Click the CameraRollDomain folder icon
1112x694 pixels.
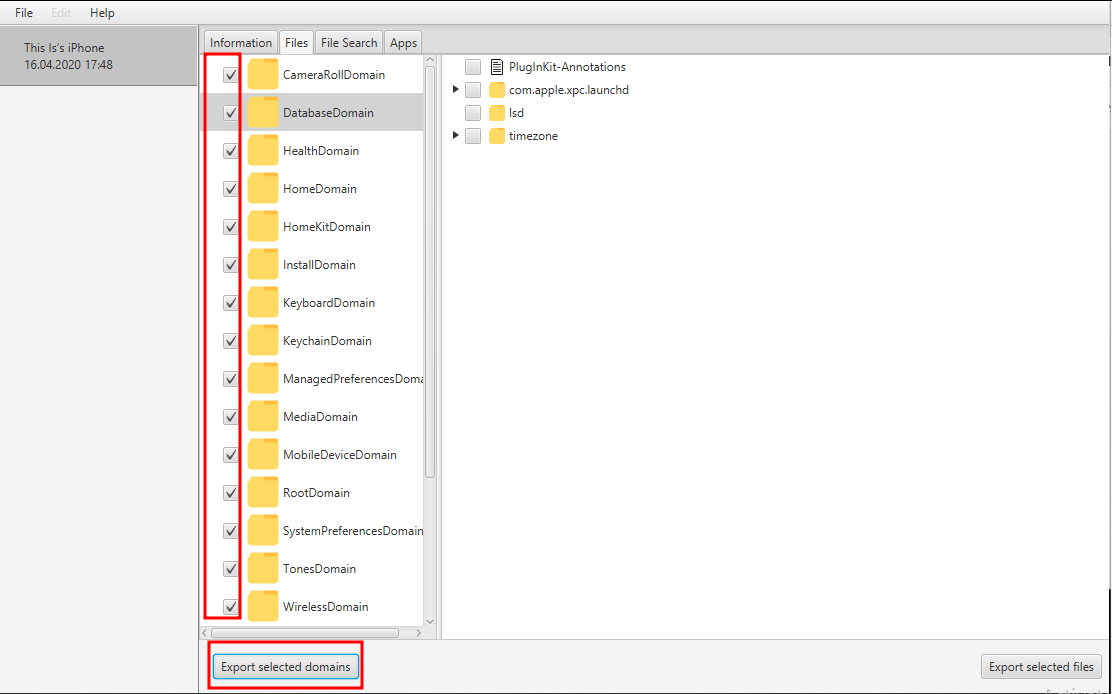coord(262,74)
